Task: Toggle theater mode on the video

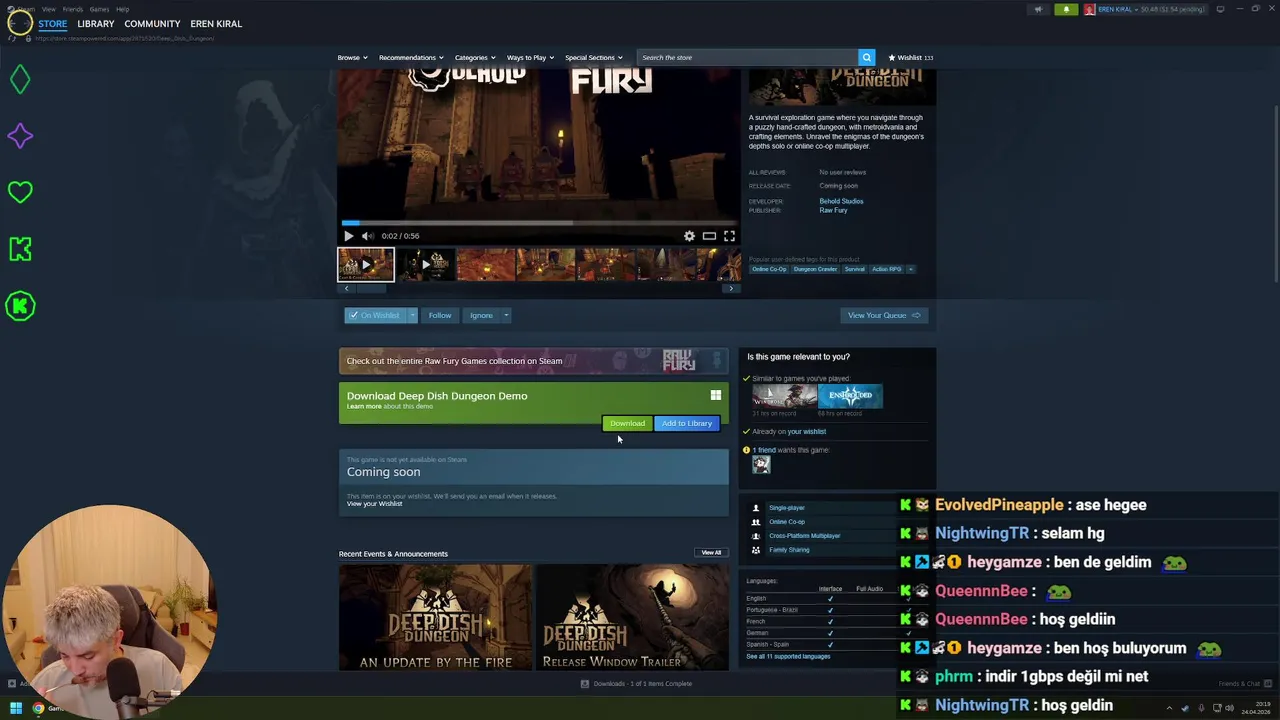Action: [x=709, y=236]
